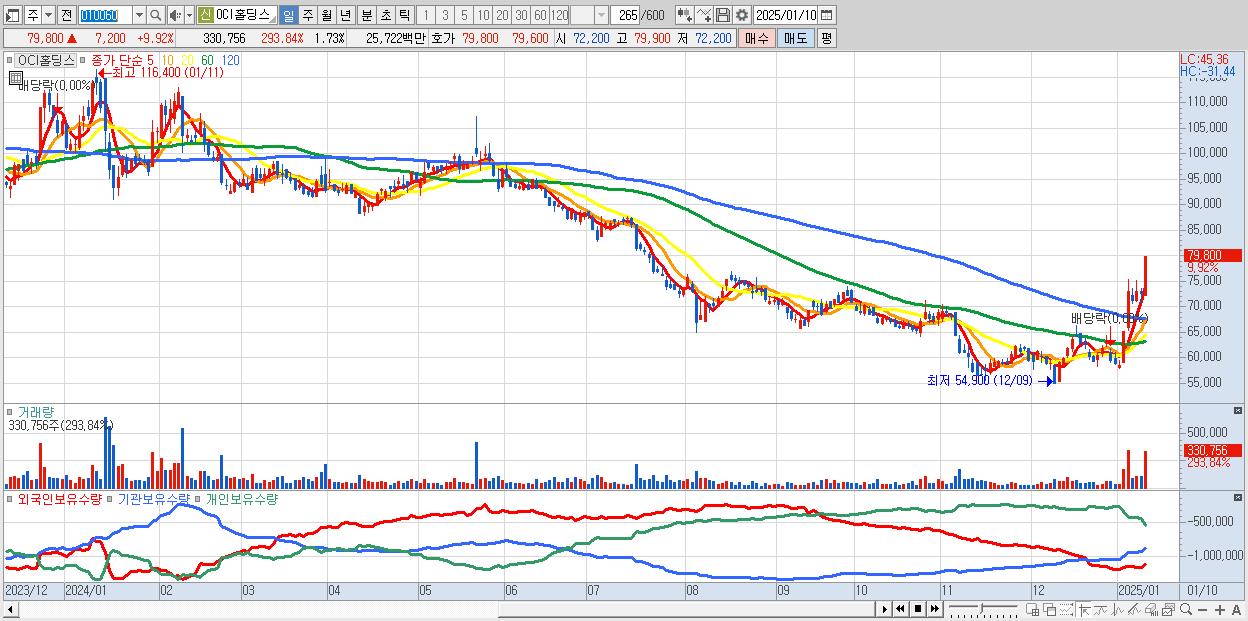The image size is (1248, 621).
Task: Toggle the 개인보유수량 legend checkbox
Action: coord(198,498)
